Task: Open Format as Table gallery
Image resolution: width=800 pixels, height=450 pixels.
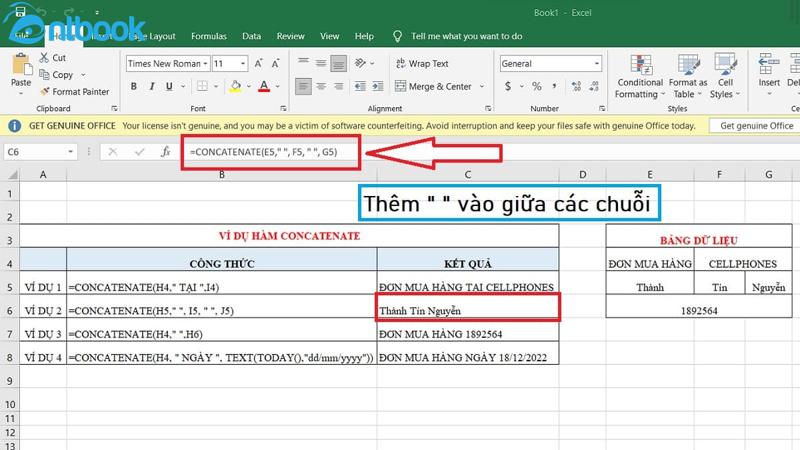Action: 688,77
